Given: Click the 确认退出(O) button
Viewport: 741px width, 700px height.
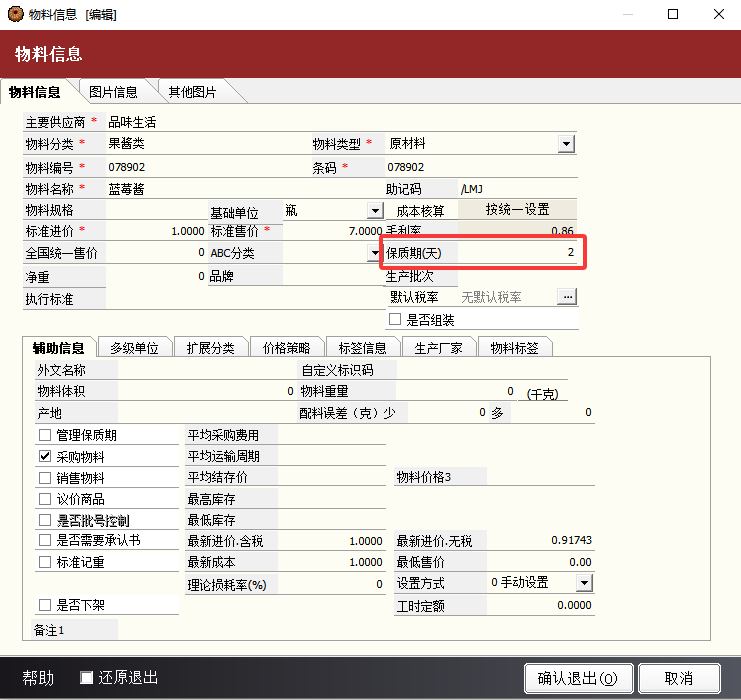Looking at the screenshot, I should [578, 678].
